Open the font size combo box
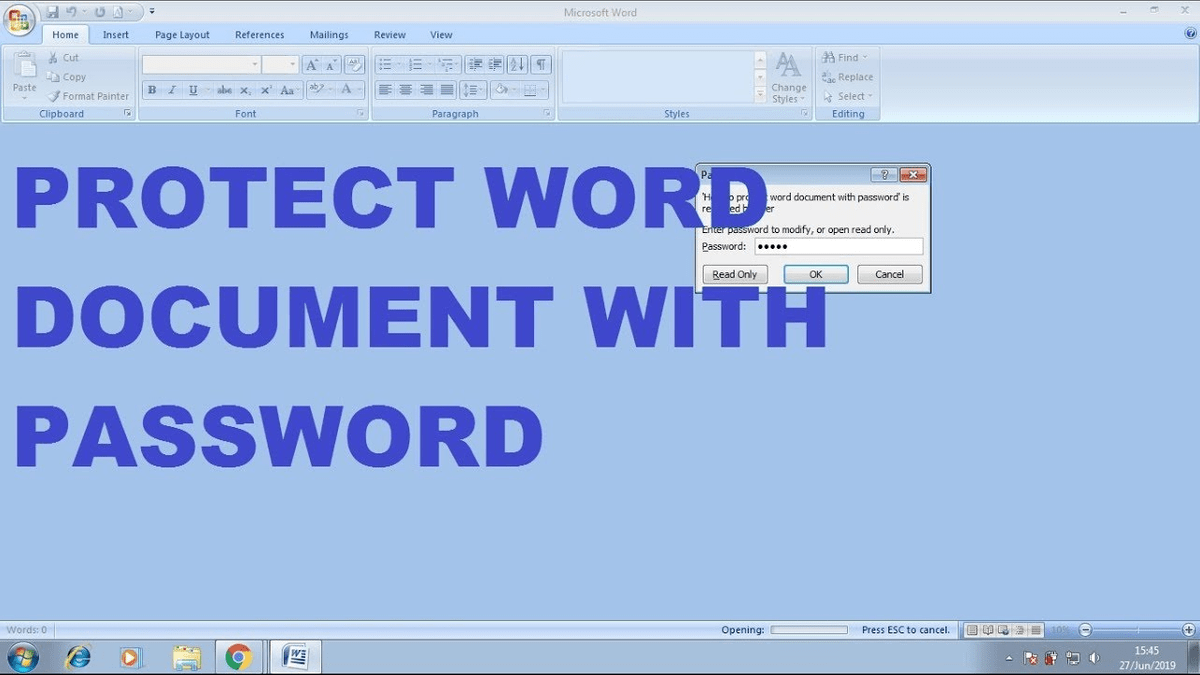 tap(280, 64)
